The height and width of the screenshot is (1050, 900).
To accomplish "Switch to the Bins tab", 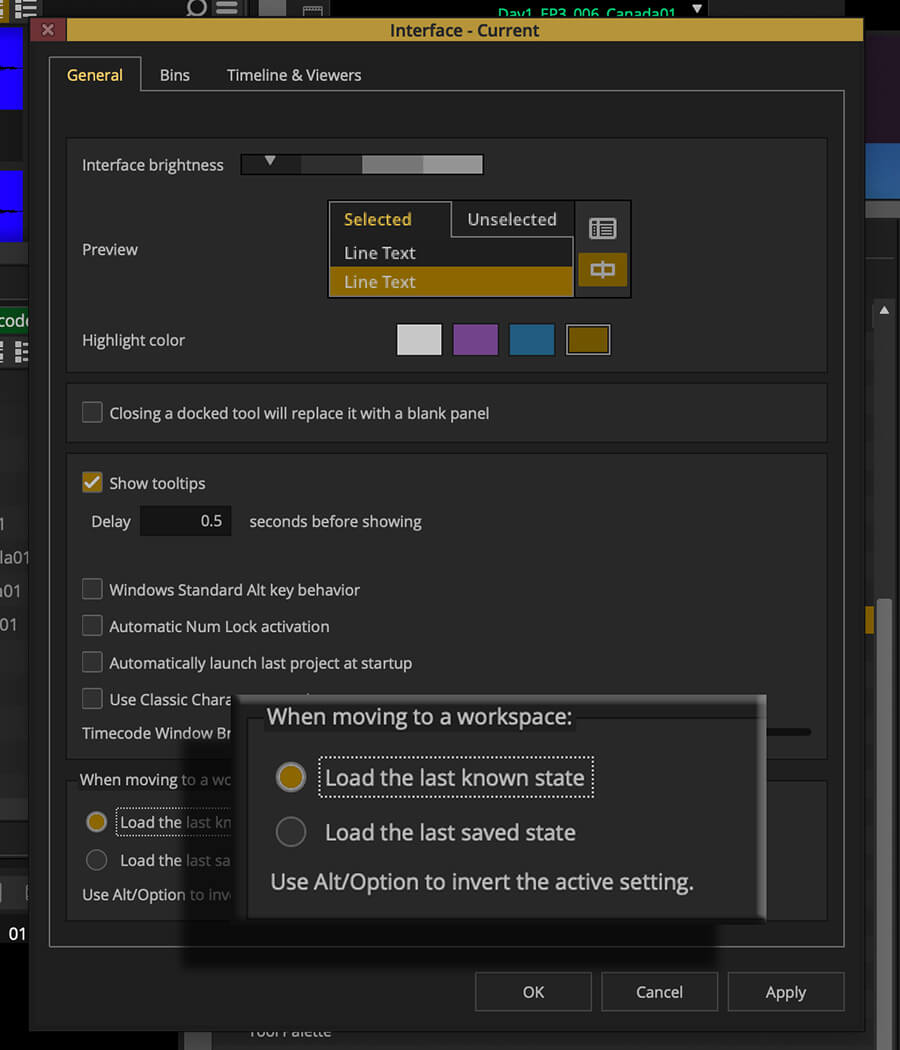I will [x=174, y=74].
